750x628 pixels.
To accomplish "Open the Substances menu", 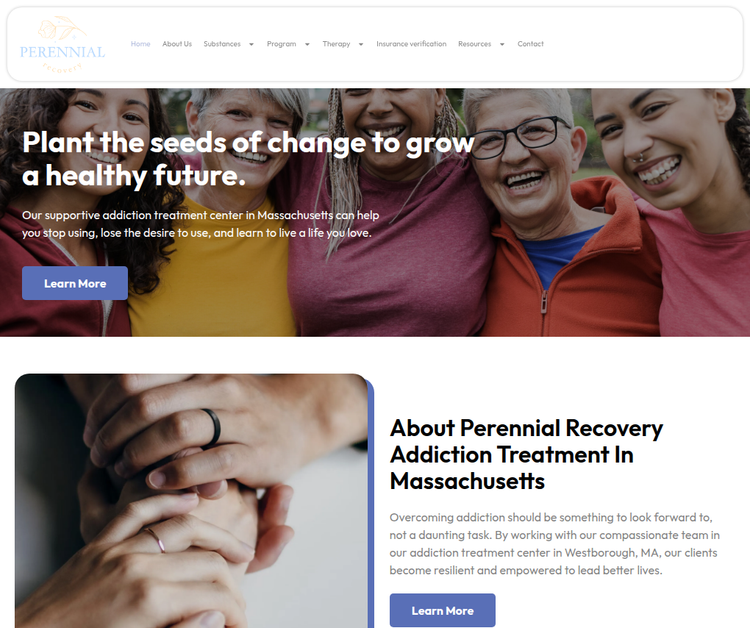I will coord(222,44).
